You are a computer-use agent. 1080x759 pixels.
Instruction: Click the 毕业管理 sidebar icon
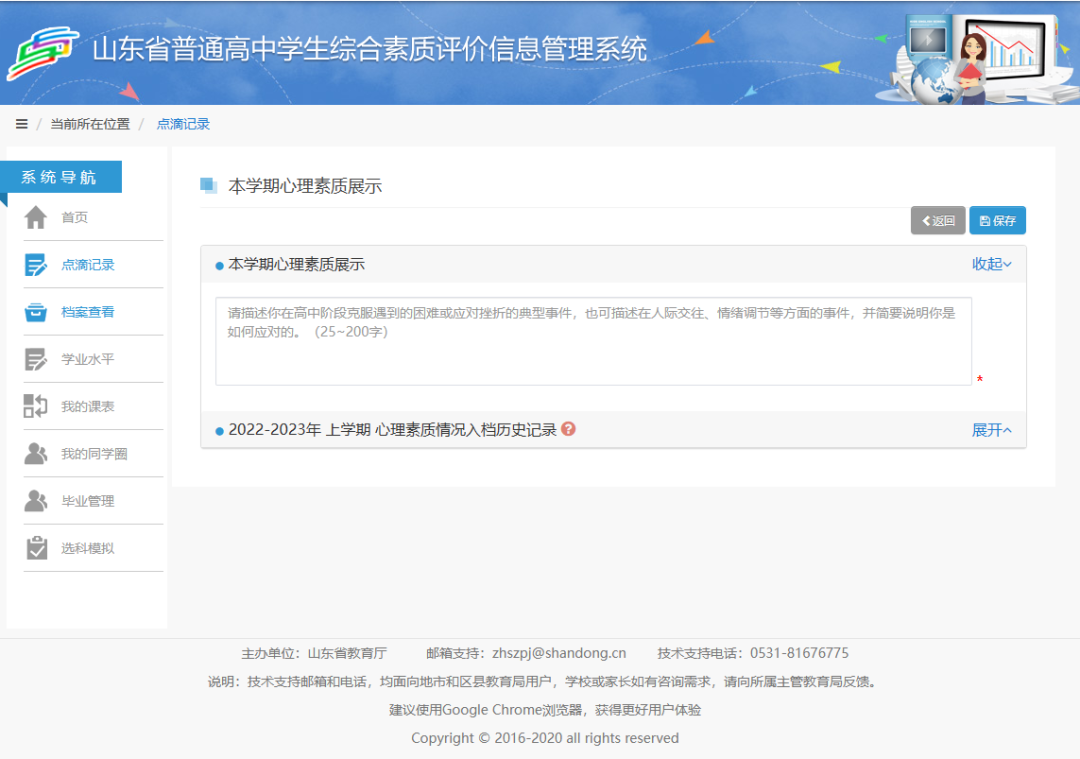(x=36, y=500)
